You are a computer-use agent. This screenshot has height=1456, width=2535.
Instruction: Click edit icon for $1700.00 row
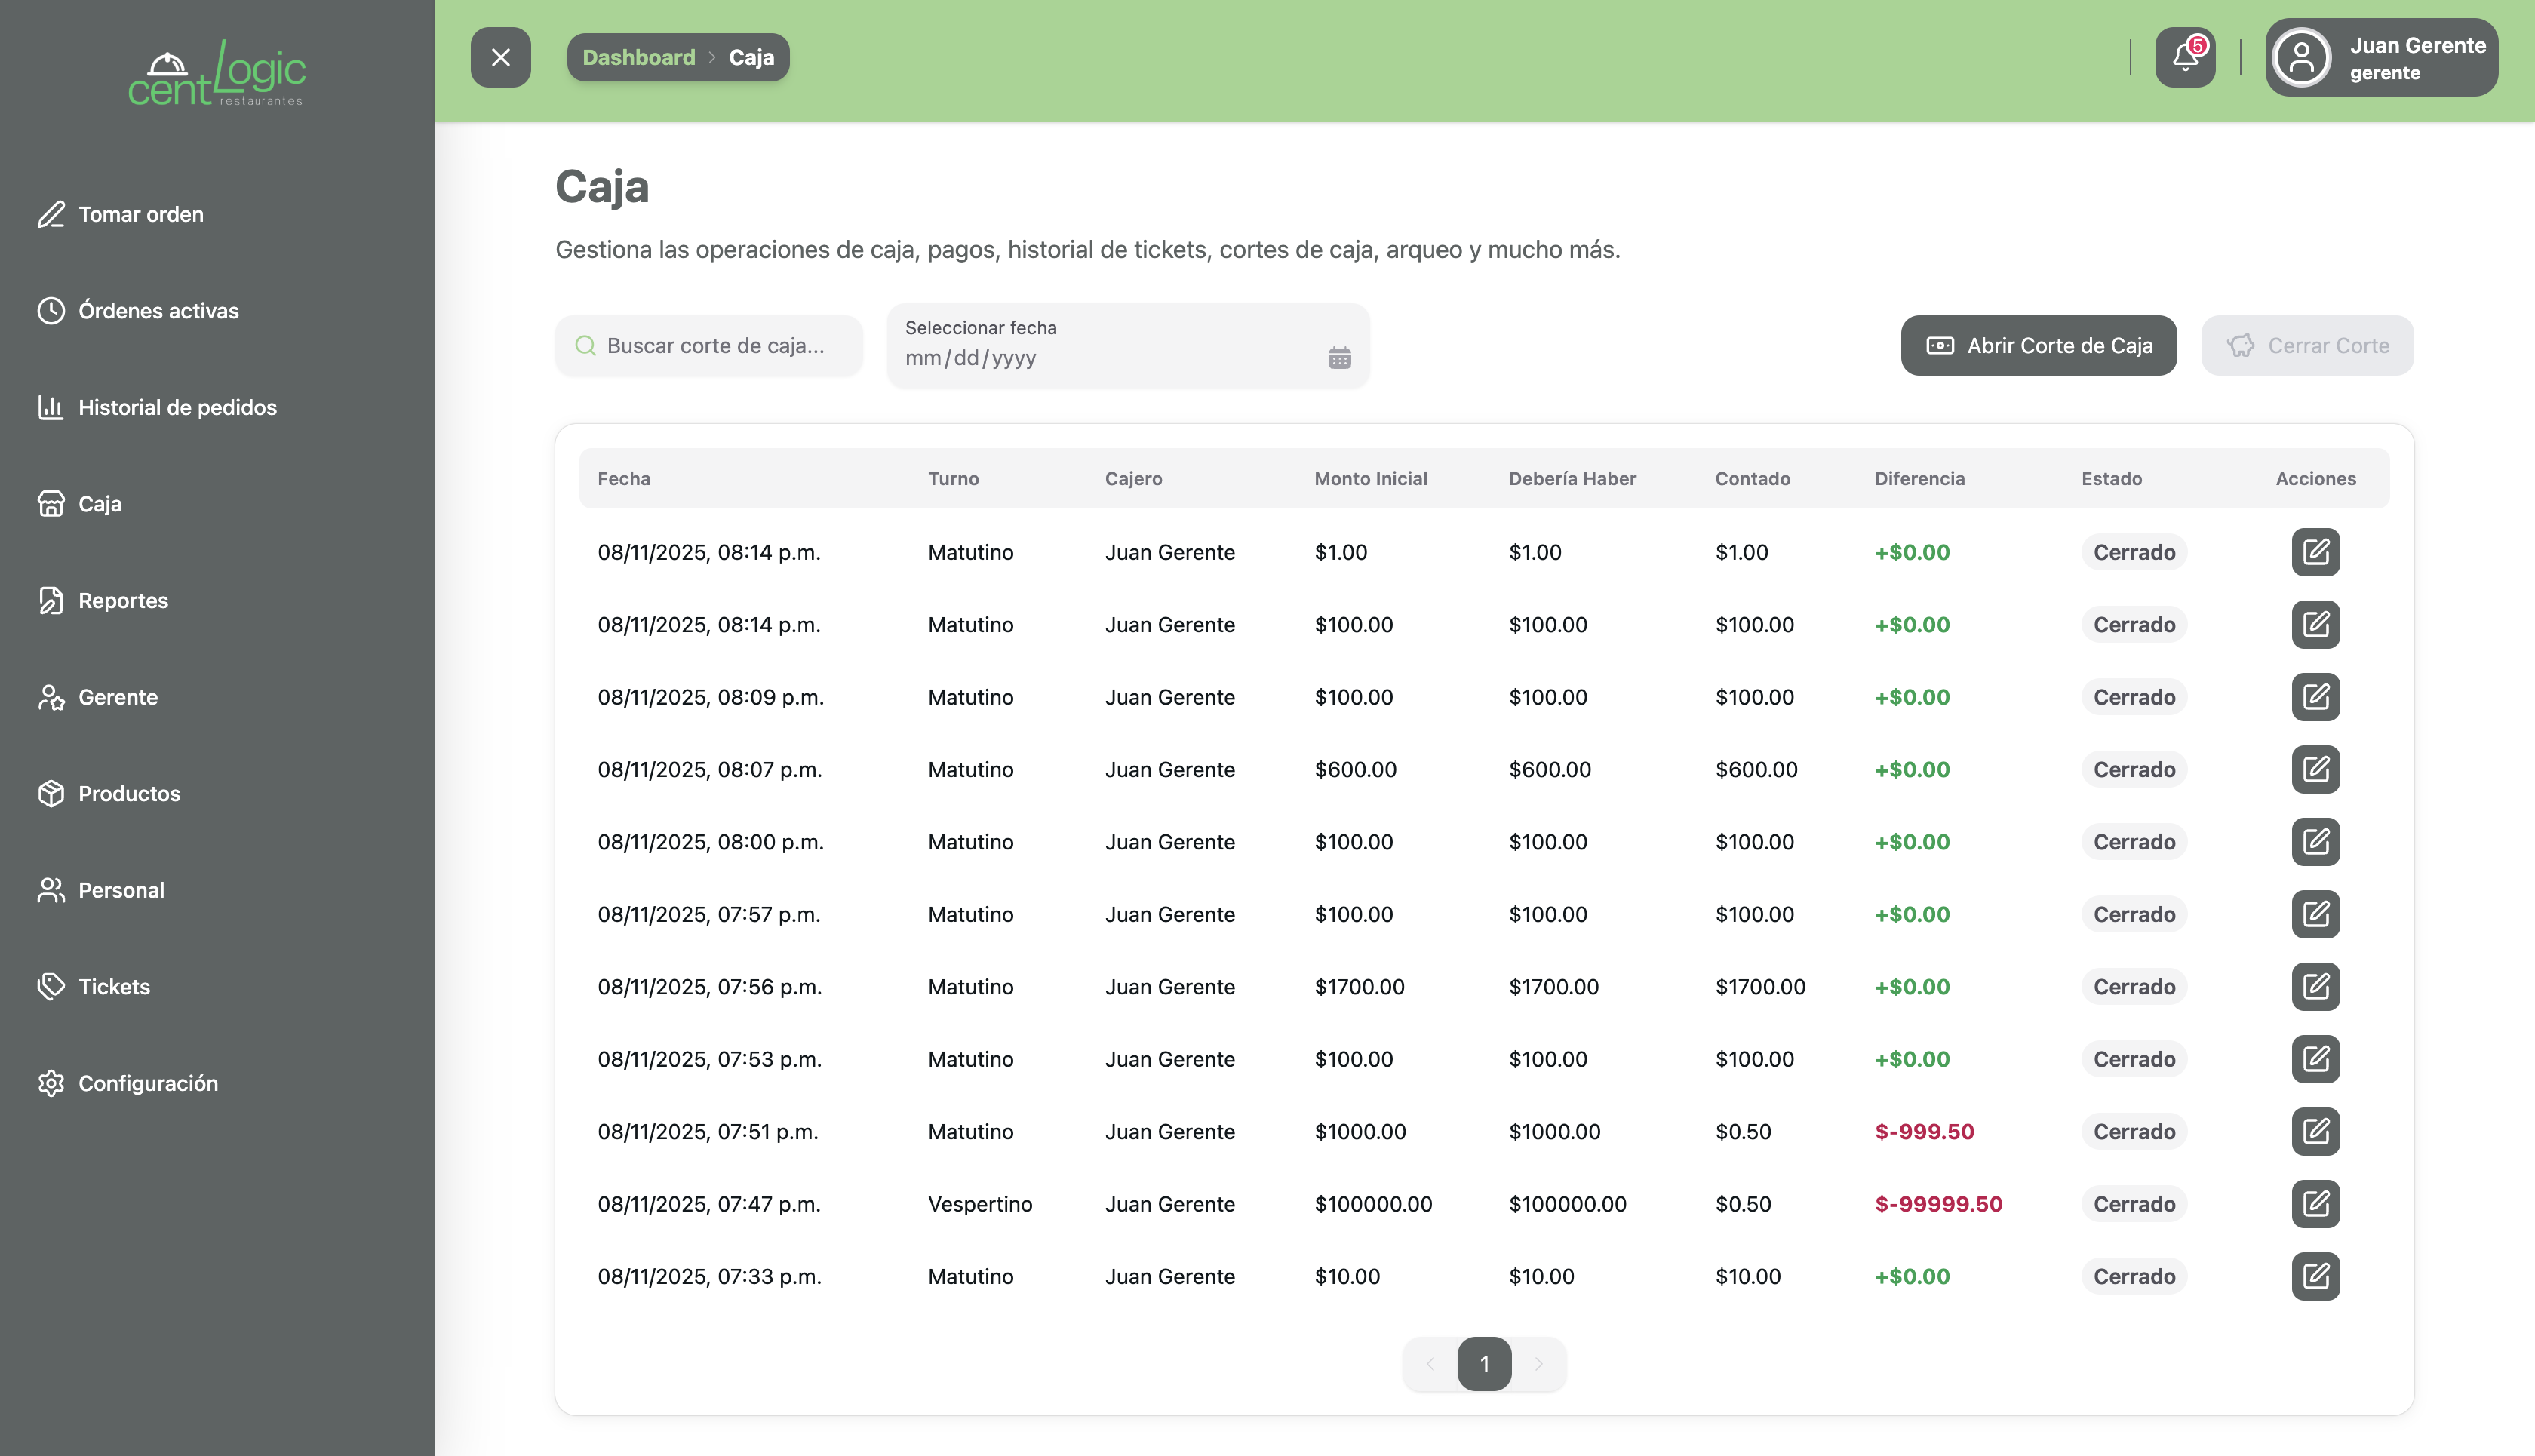pyautogui.click(x=2315, y=986)
